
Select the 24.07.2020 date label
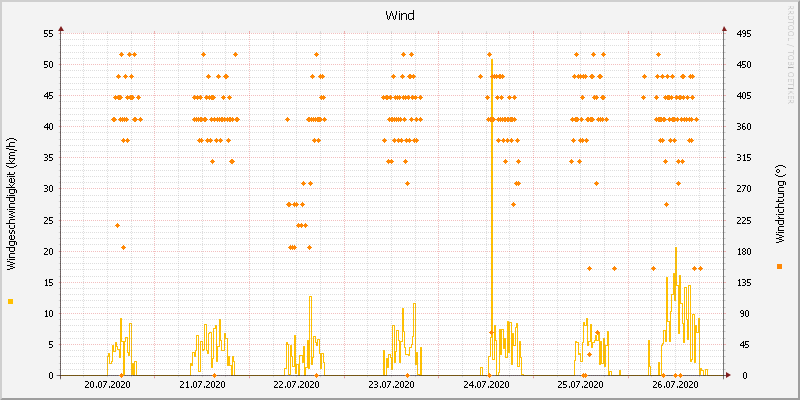(487, 385)
